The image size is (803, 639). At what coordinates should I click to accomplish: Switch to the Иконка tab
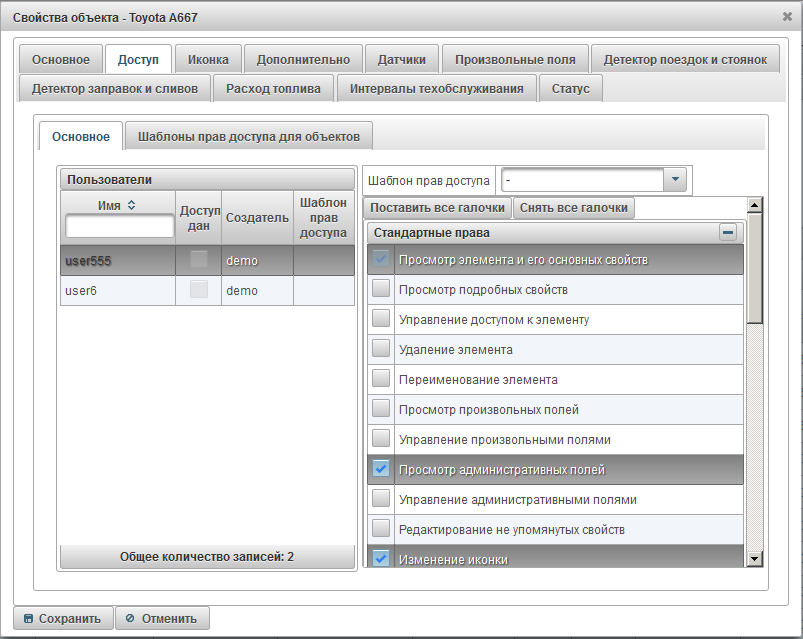click(208, 60)
